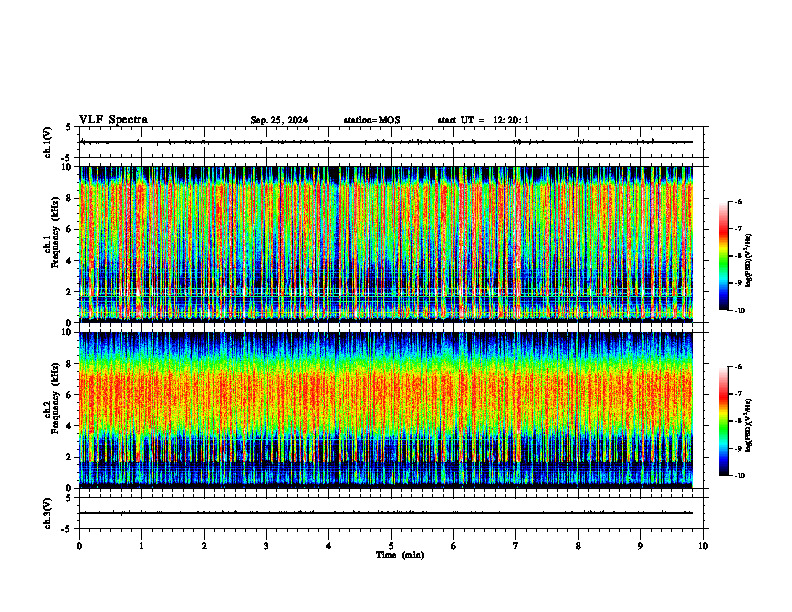Click the "ch.1(V)" waveform axis label
Image resolution: width=792 pixels, height=612 pixels.
click(x=47, y=142)
